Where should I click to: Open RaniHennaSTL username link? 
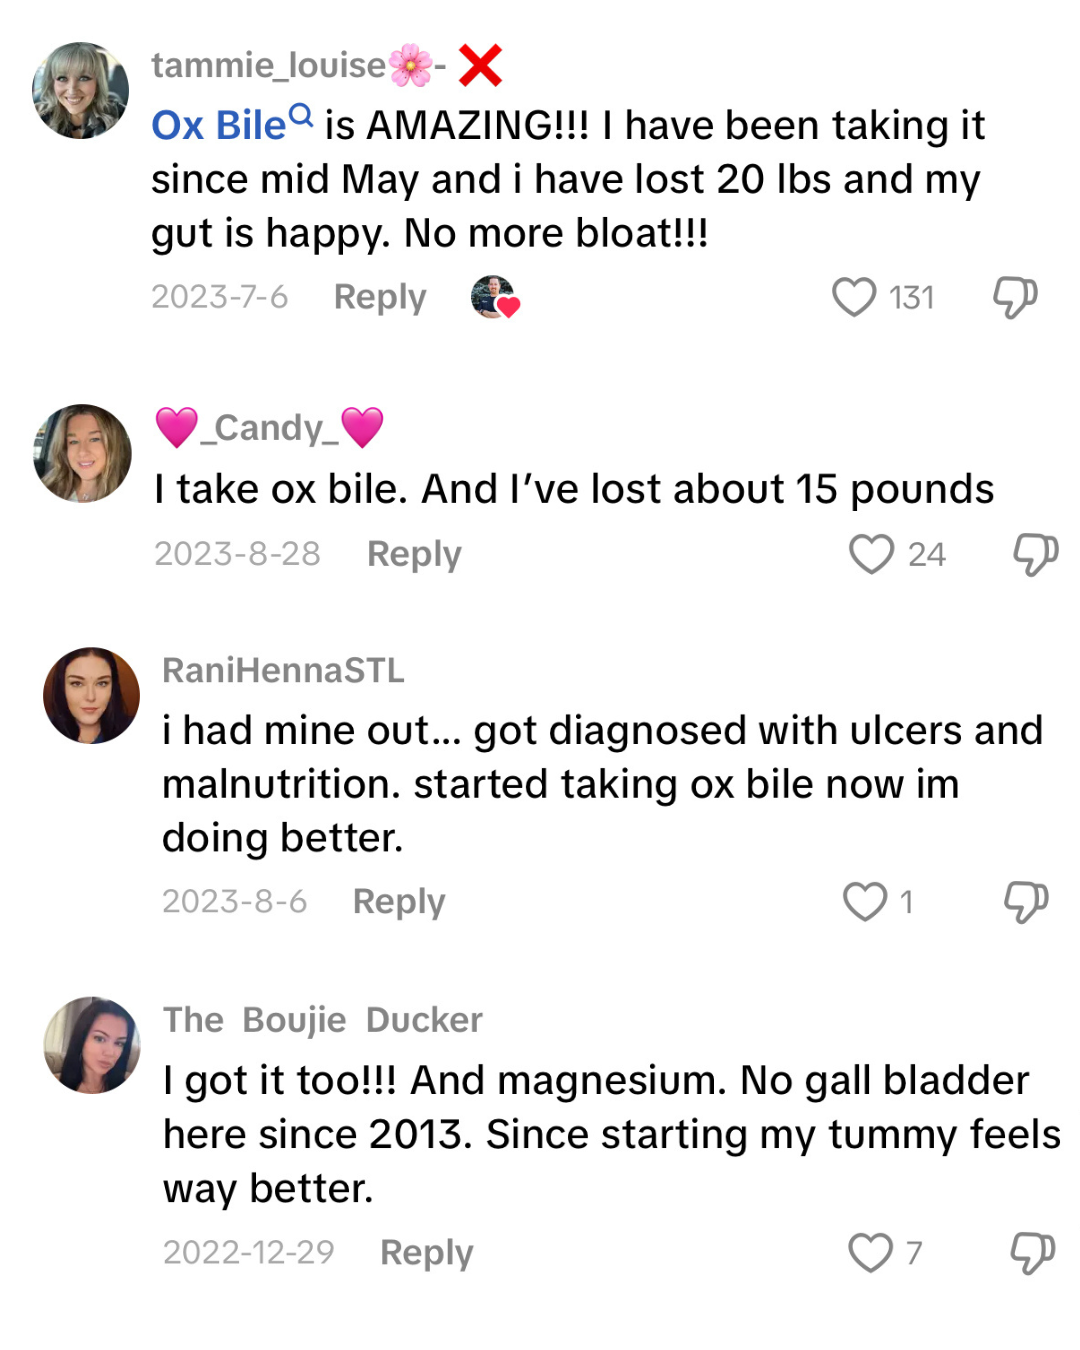coord(283,670)
